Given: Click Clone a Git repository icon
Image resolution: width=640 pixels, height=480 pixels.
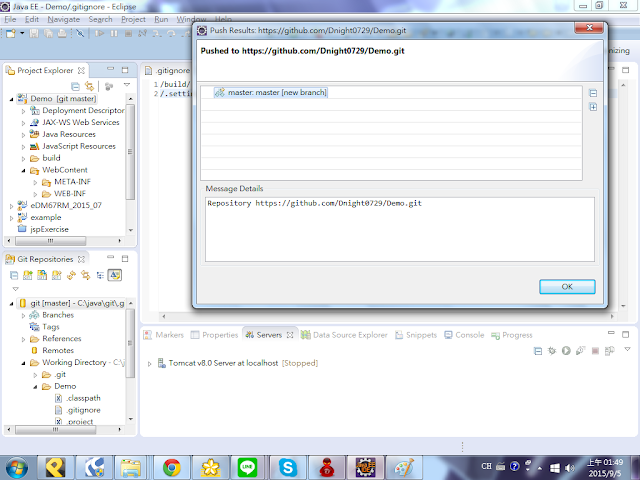Looking at the screenshot, I should 42,276.
